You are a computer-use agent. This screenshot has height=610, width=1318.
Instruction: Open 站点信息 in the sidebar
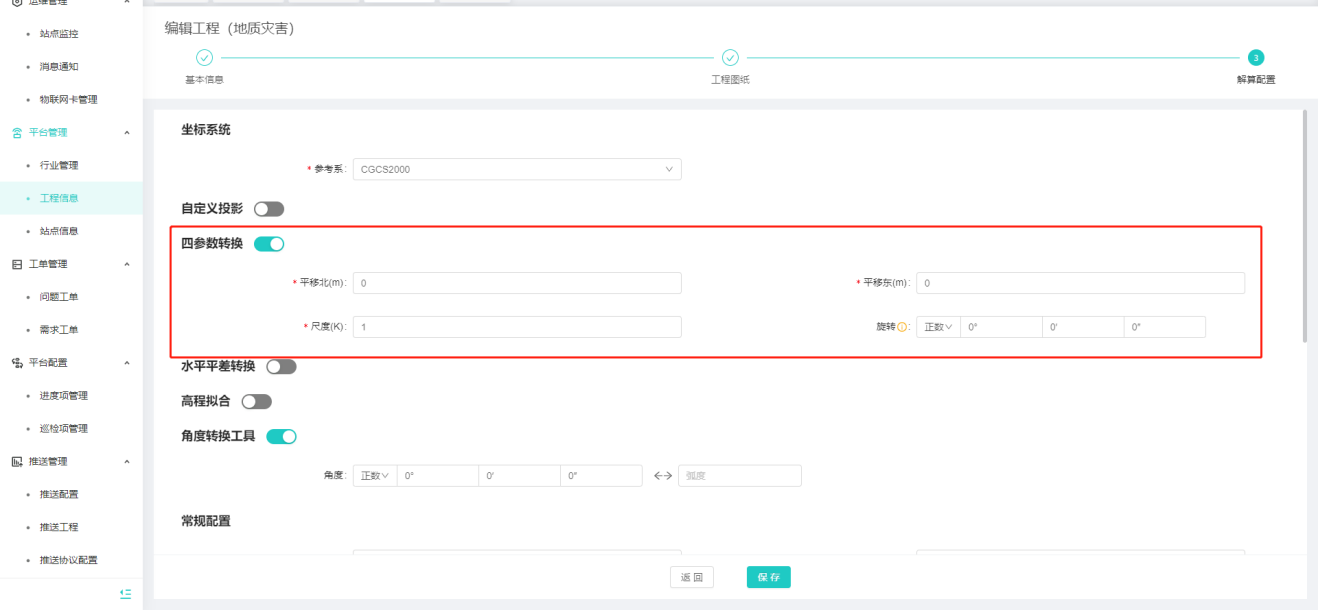coord(59,231)
